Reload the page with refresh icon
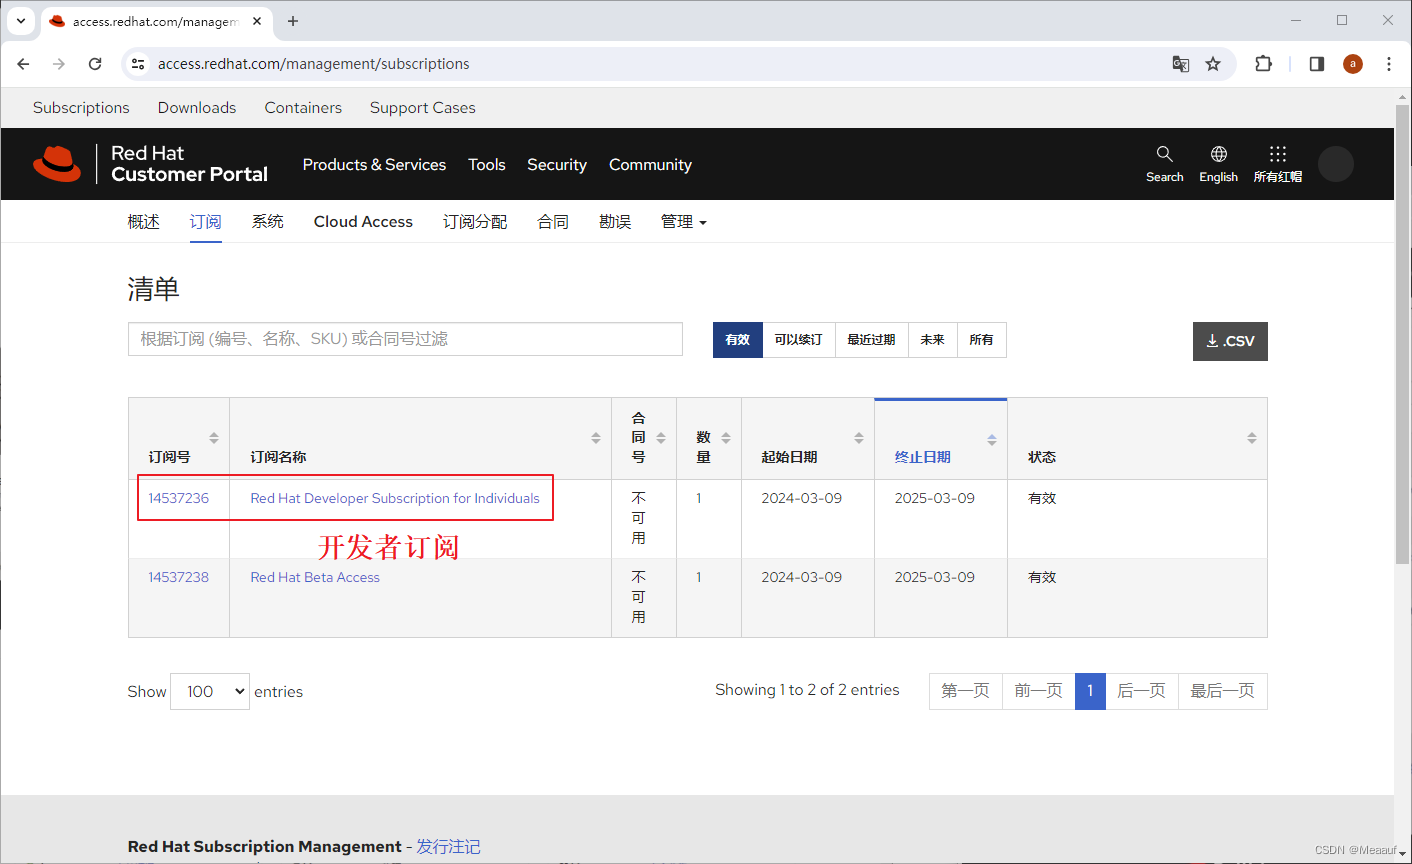The width and height of the screenshot is (1412, 864). [x=95, y=64]
